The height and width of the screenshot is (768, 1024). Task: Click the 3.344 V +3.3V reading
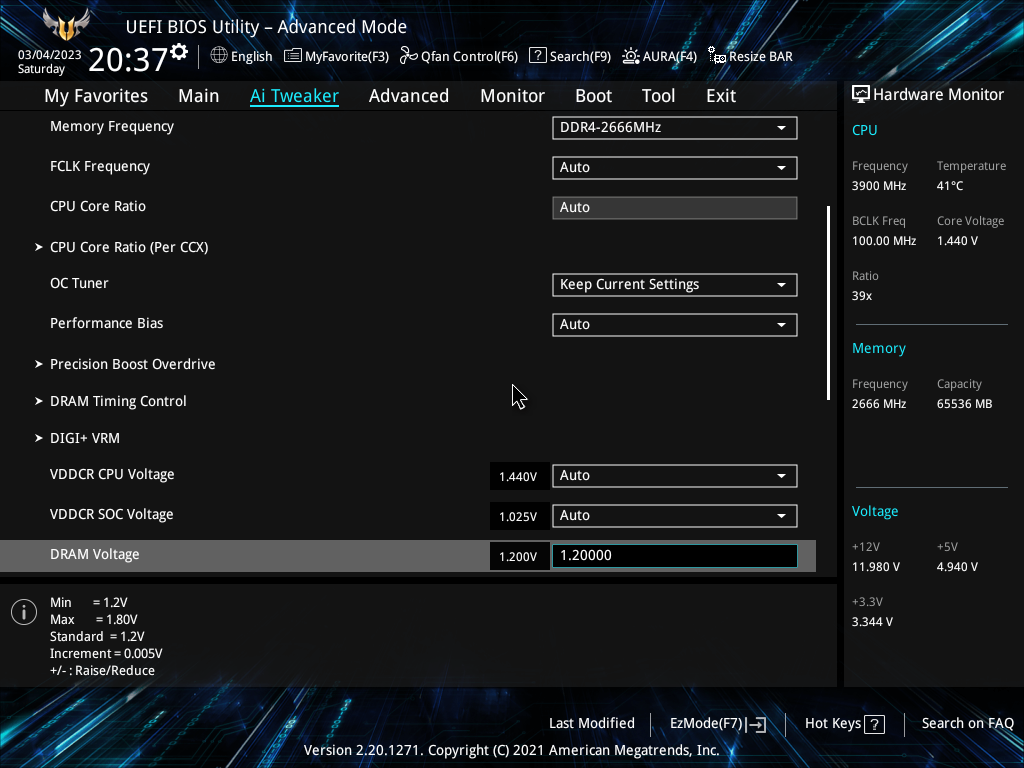[872, 622]
